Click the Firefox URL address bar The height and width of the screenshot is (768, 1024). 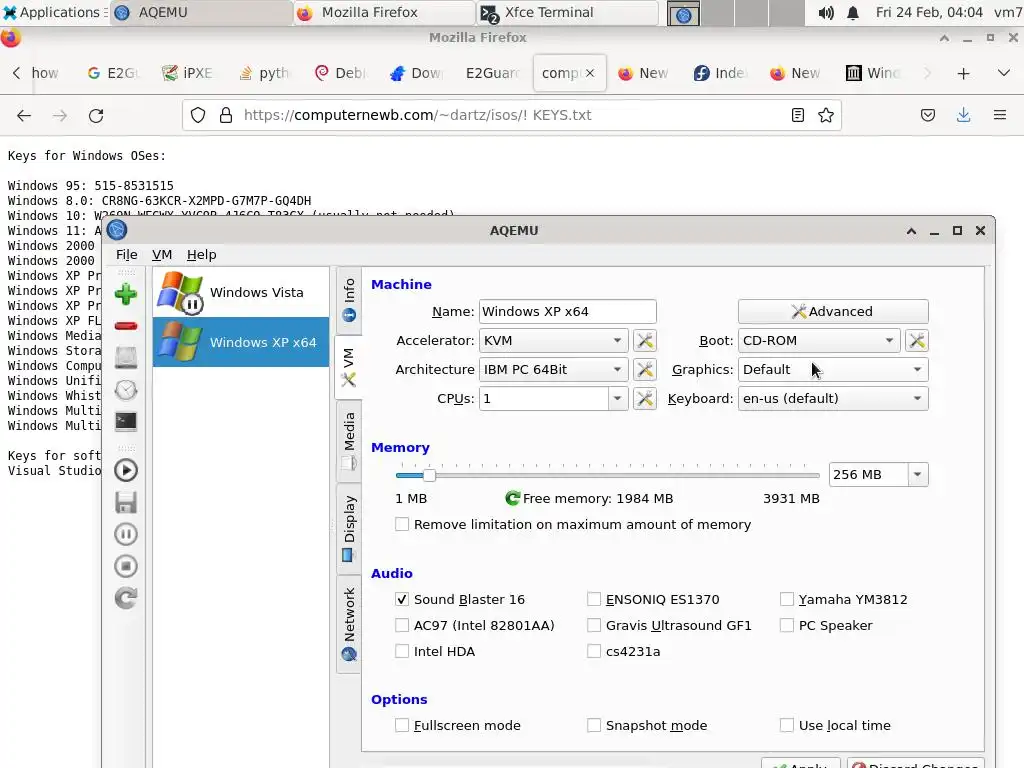click(x=511, y=116)
